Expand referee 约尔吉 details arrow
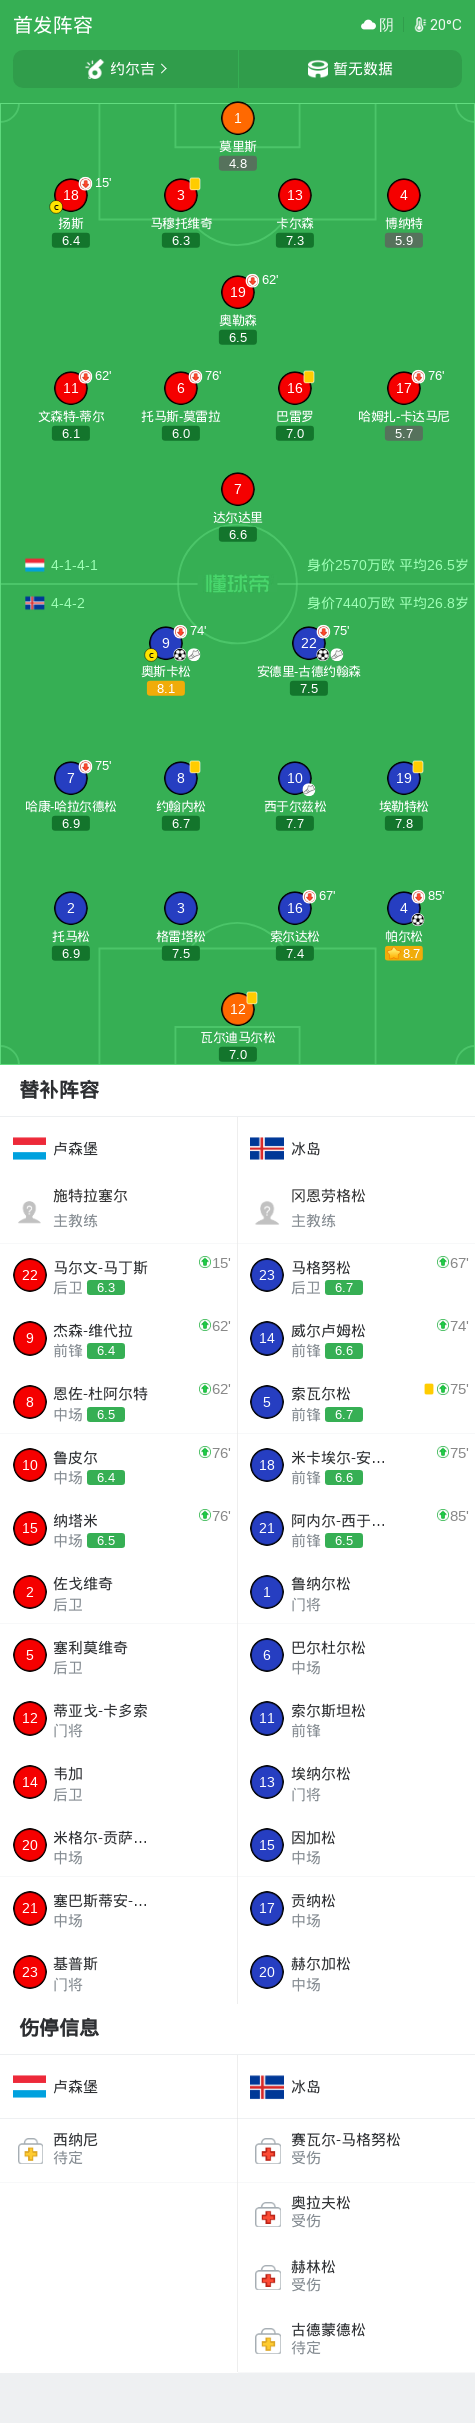Image resolution: width=475 pixels, height=2423 pixels. tap(164, 69)
